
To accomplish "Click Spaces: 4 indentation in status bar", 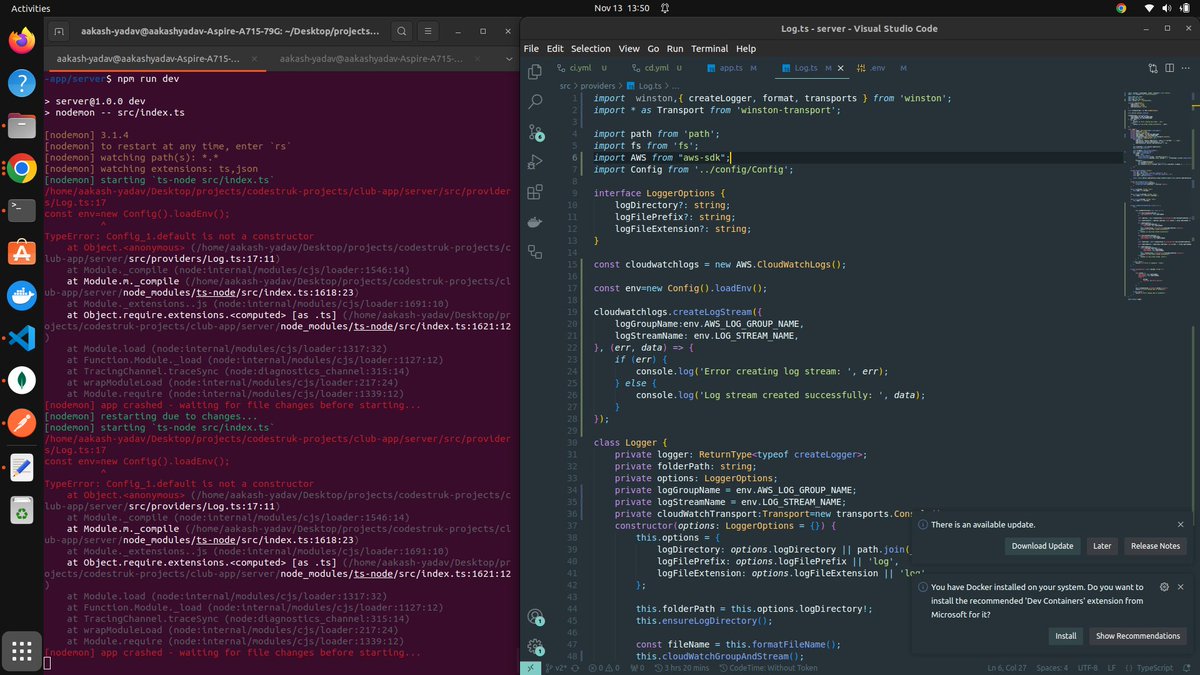I will pyautogui.click(x=1052, y=668).
